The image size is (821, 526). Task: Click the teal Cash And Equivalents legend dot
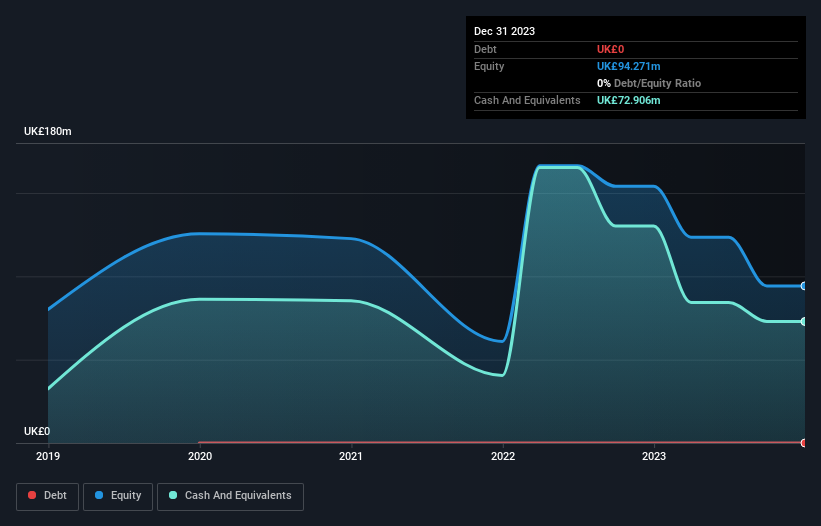[173, 495]
